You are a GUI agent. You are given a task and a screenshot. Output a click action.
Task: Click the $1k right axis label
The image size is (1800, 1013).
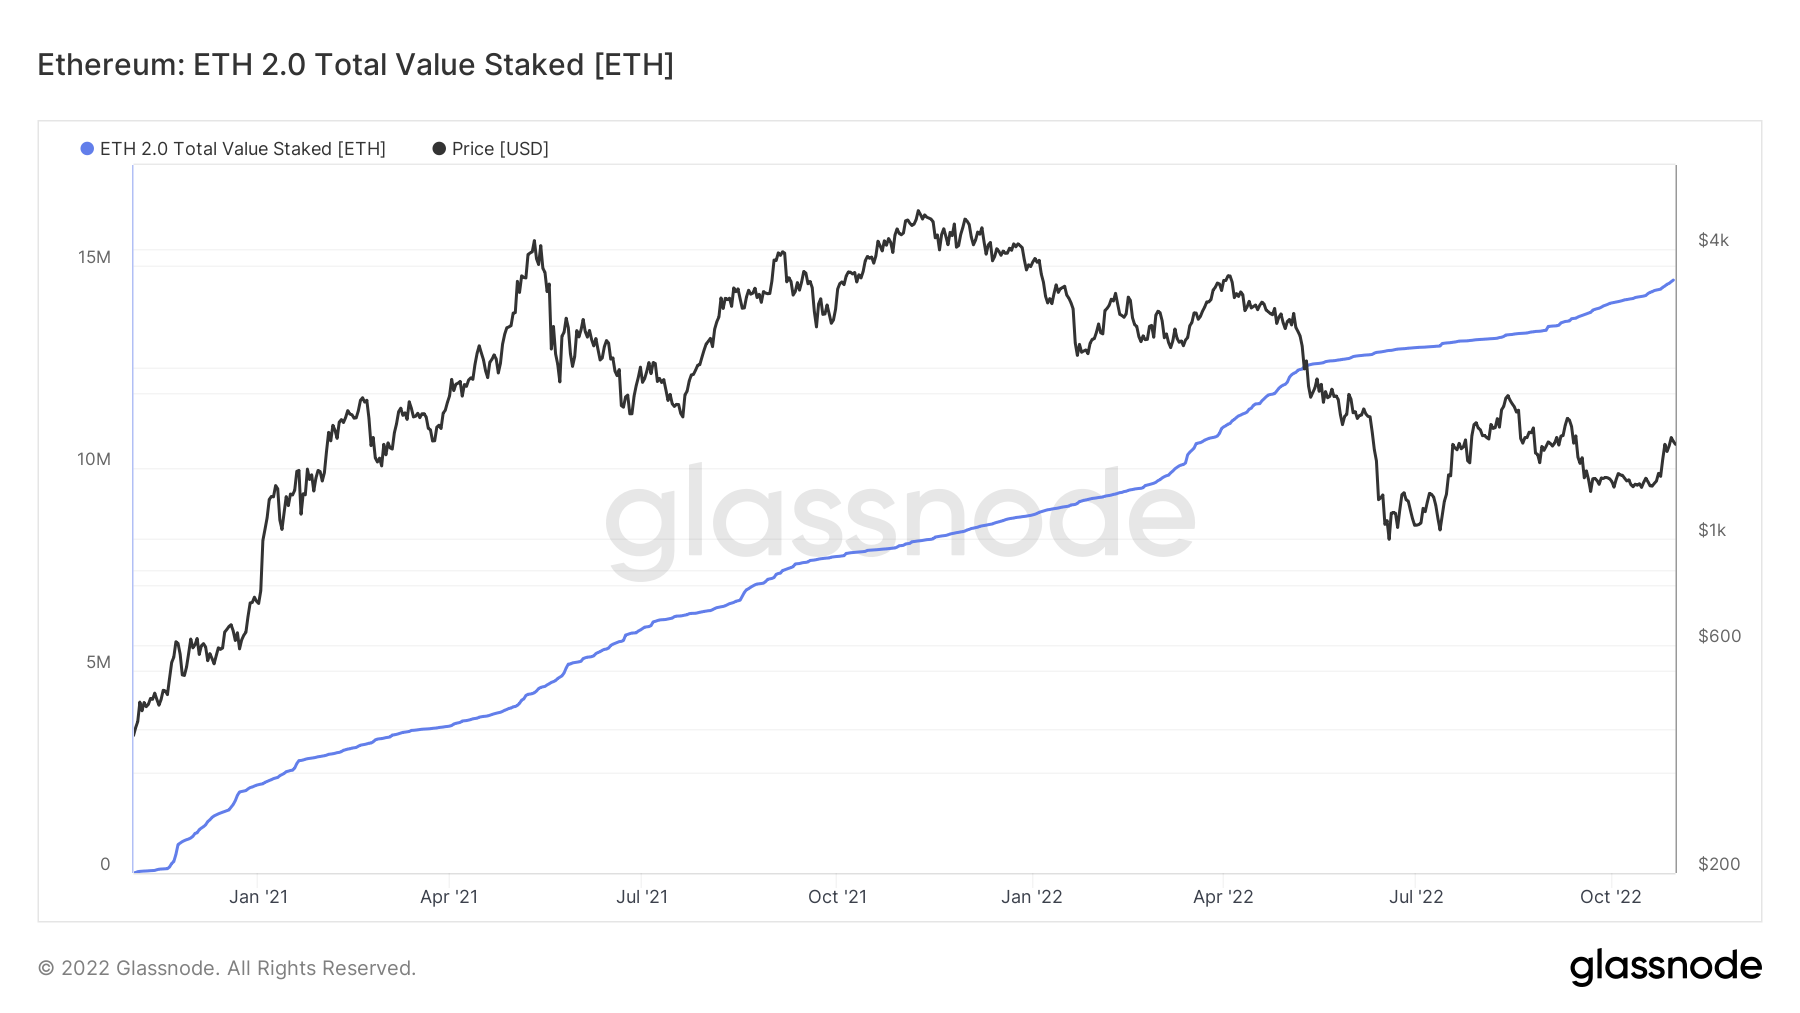[1712, 530]
